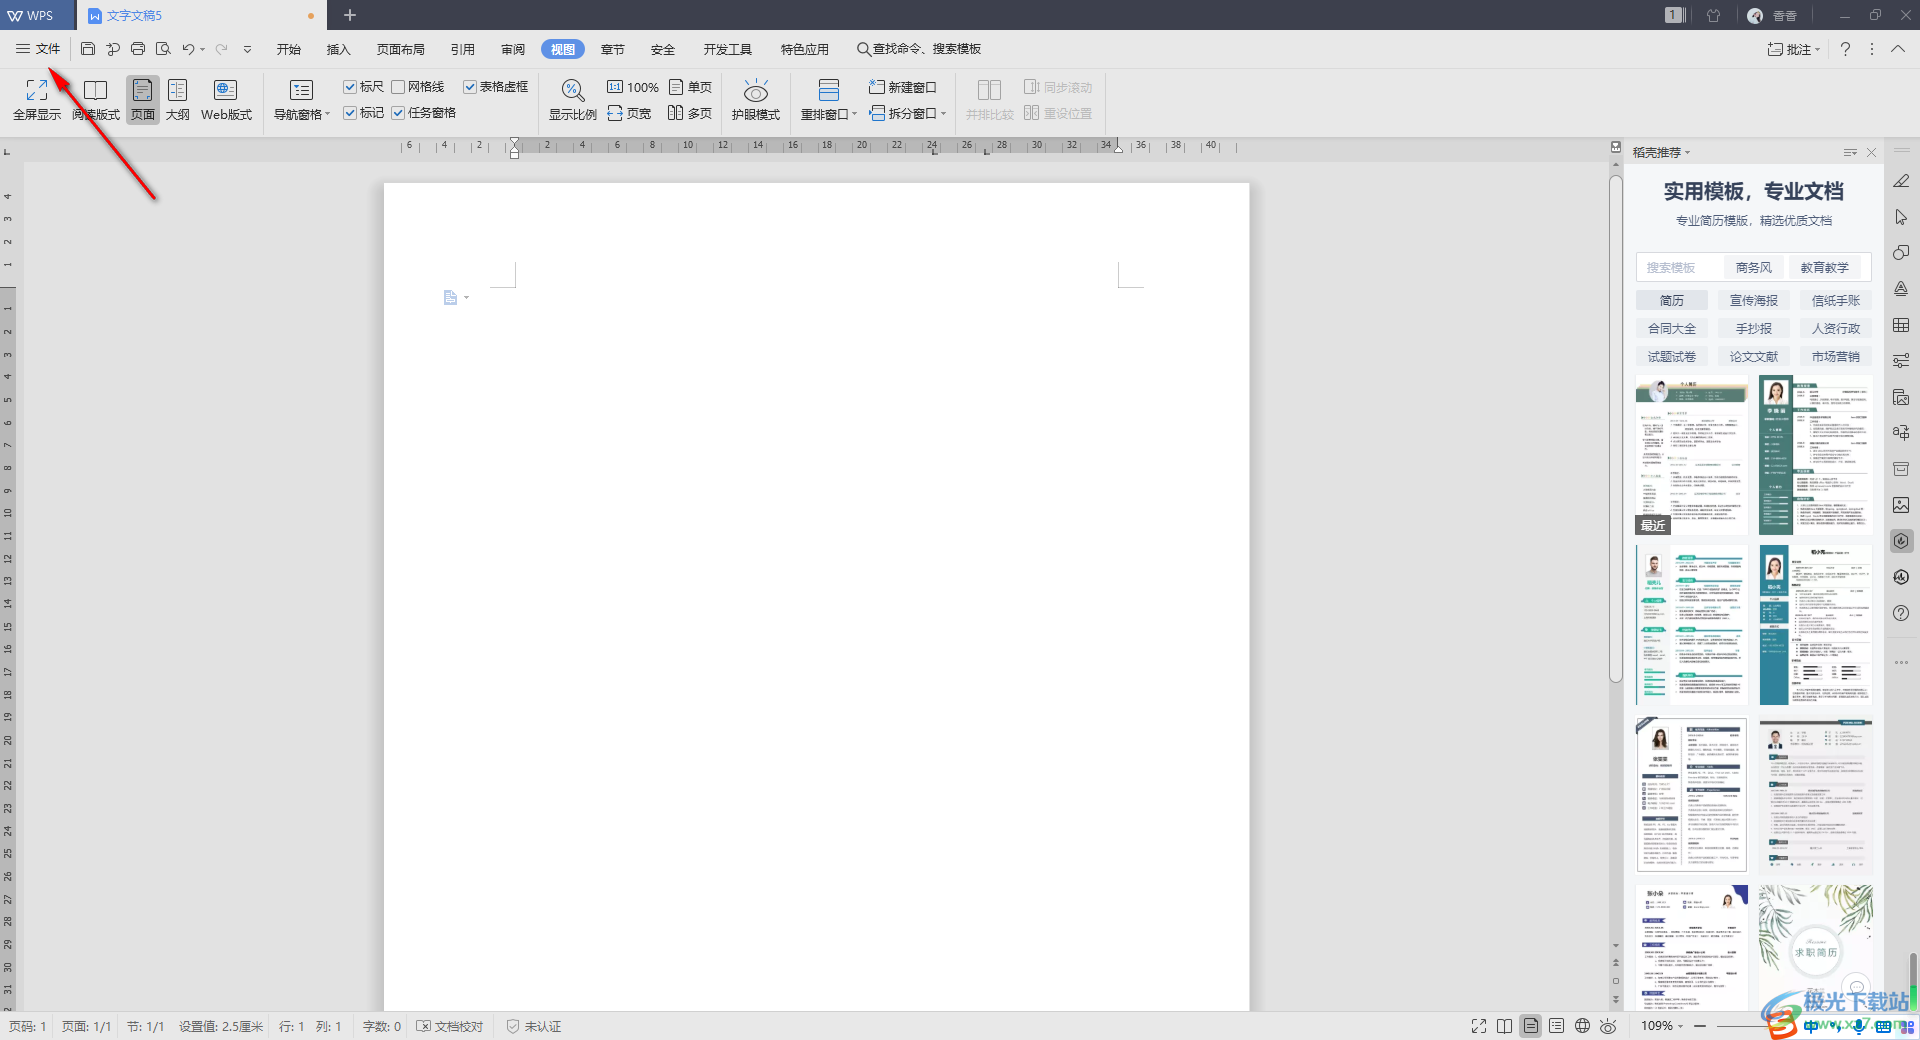The image size is (1920, 1040).
Task: Click the undo arrow
Action: 188,49
